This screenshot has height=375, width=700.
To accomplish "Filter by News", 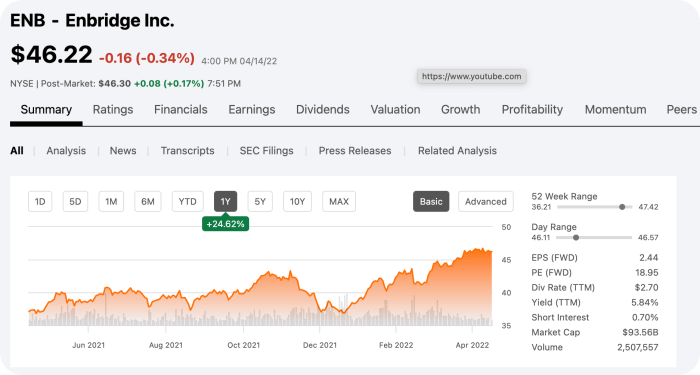I will [x=123, y=150].
